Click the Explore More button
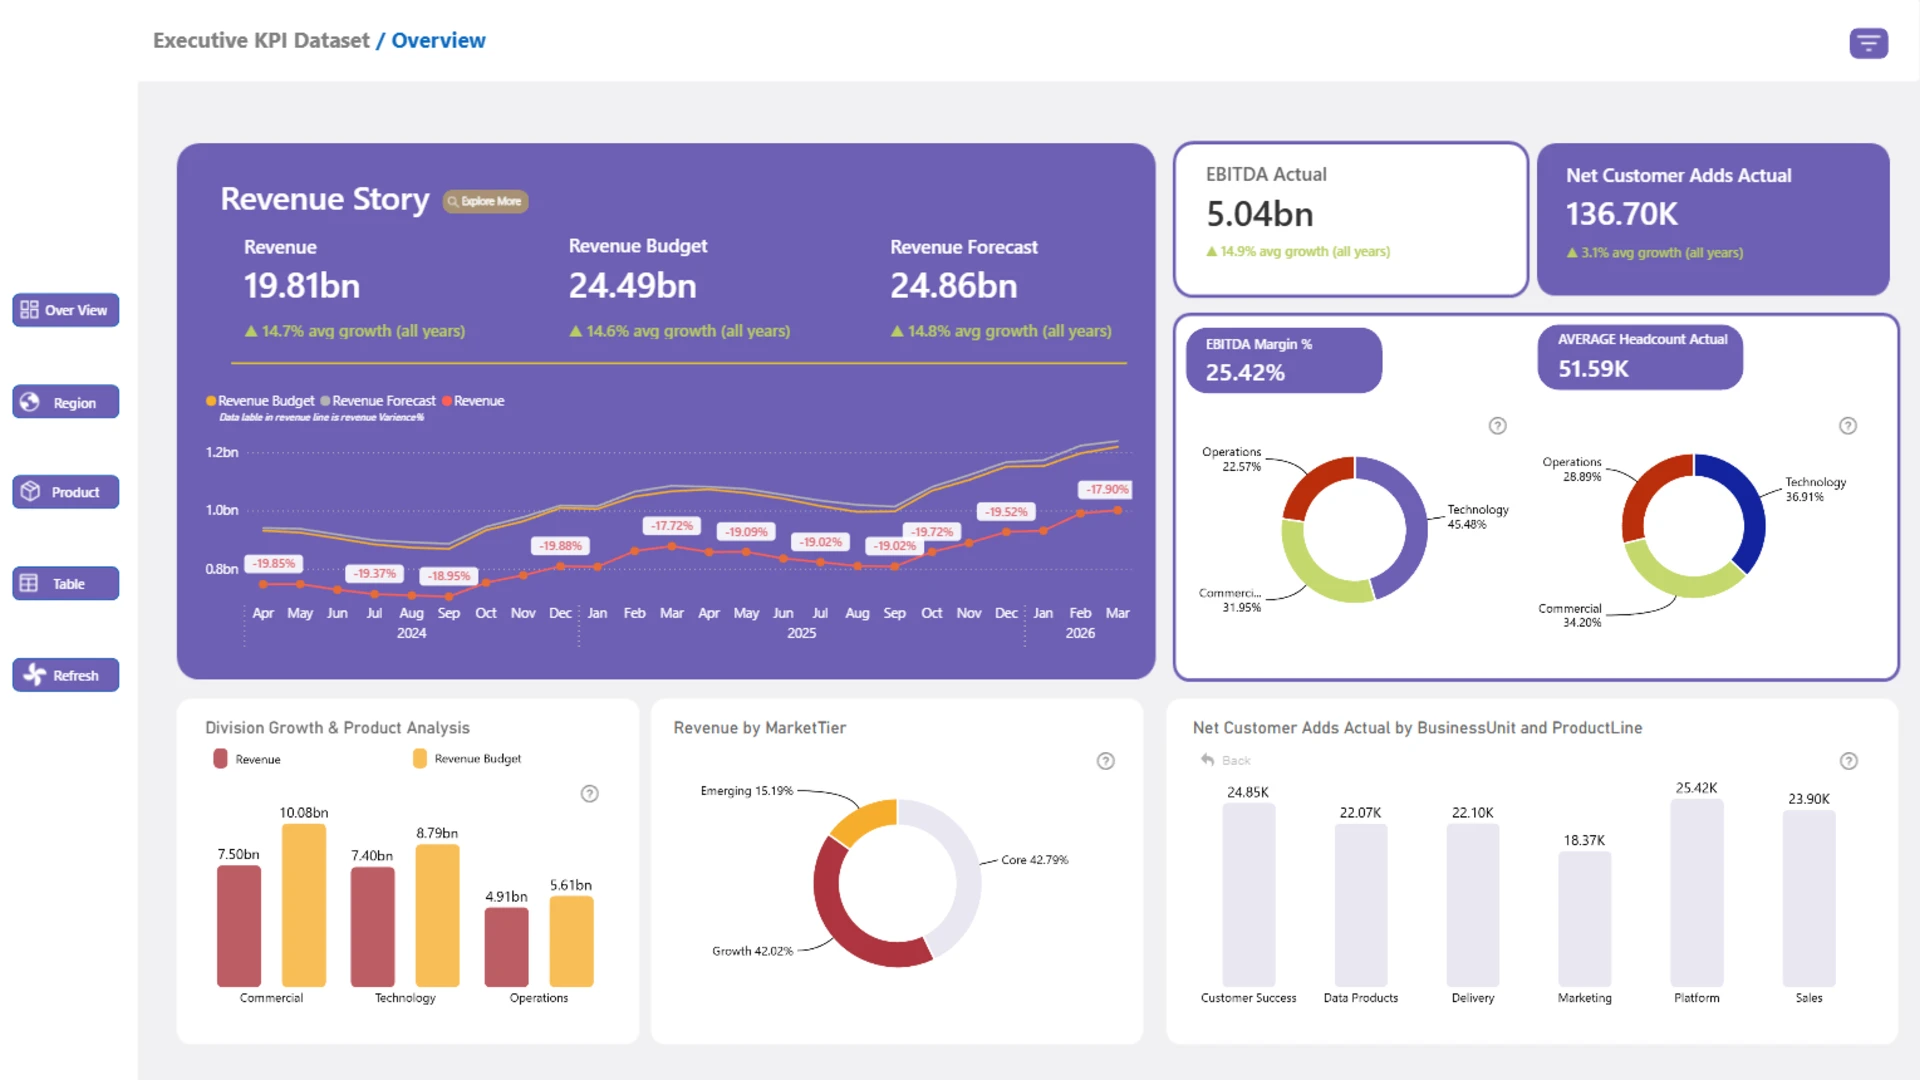This screenshot has height=1080, width=1920. pos(485,201)
